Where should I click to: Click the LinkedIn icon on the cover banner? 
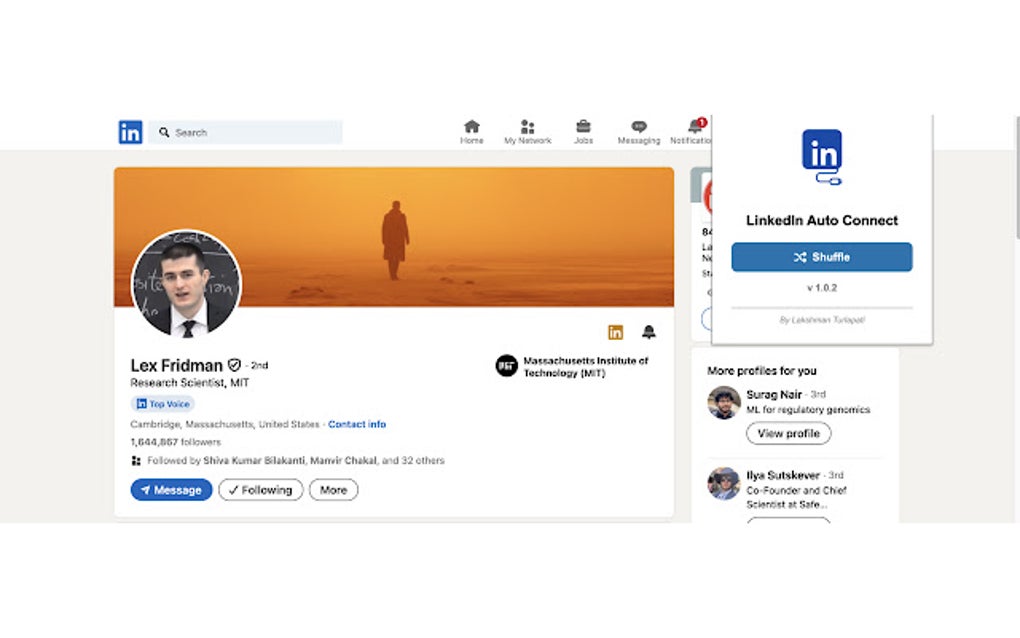[615, 331]
